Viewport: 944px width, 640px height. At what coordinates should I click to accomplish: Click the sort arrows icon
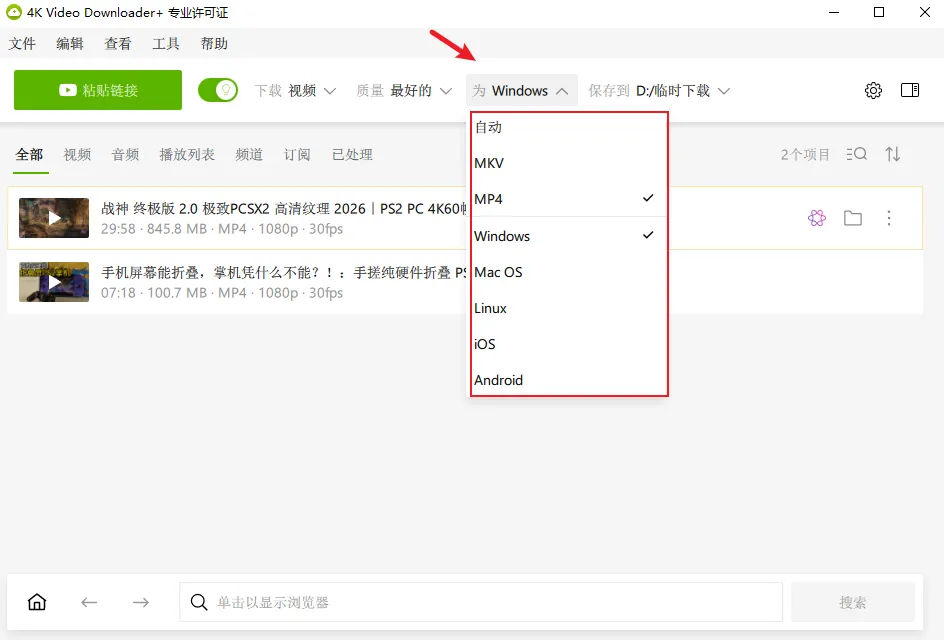[x=893, y=154]
